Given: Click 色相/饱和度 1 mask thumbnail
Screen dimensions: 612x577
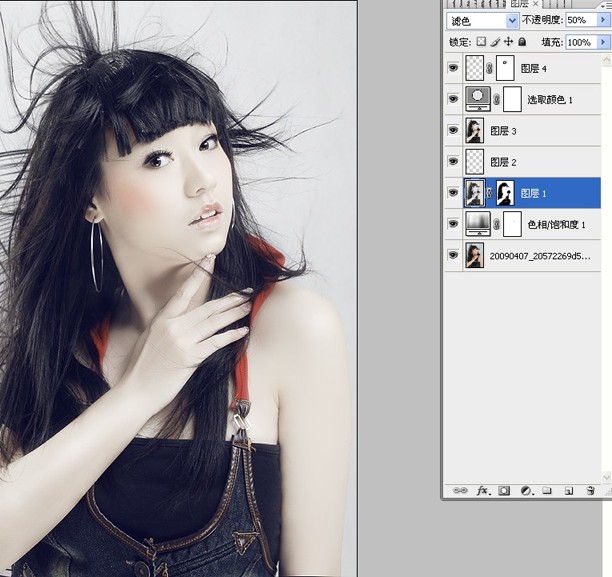Looking at the screenshot, I should pyautogui.click(x=512, y=224).
